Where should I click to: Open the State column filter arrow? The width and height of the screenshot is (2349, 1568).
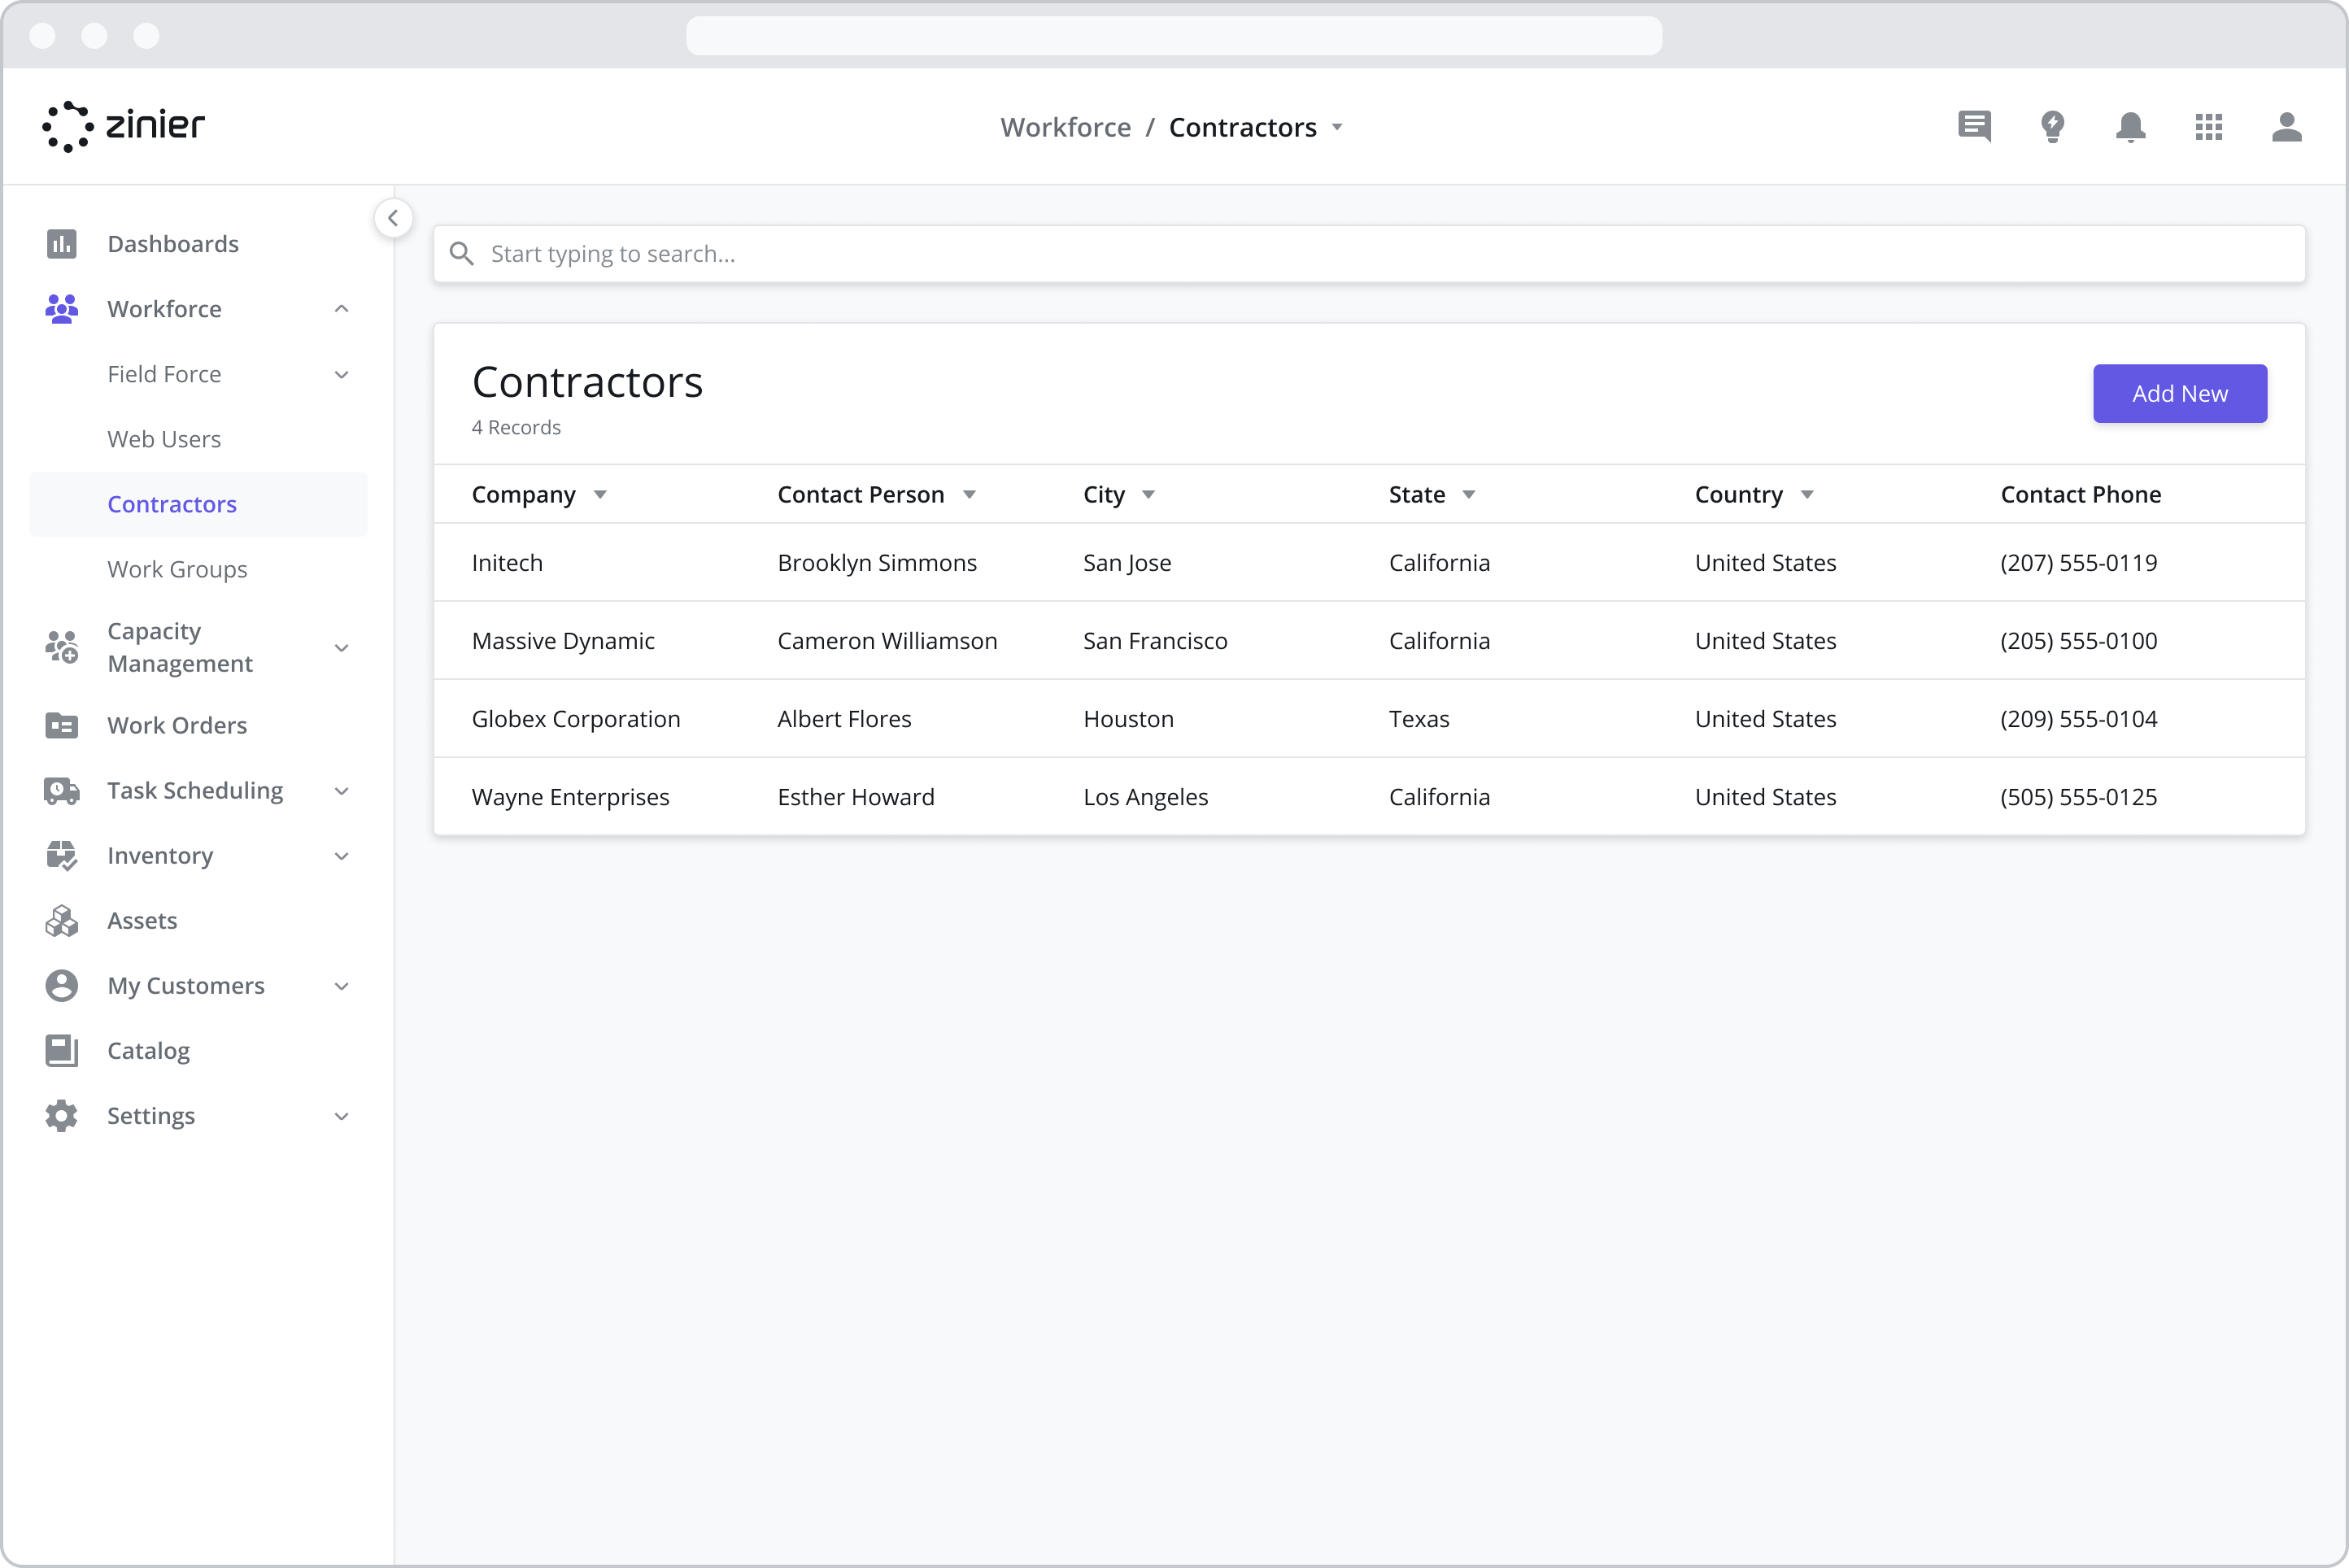click(1468, 495)
